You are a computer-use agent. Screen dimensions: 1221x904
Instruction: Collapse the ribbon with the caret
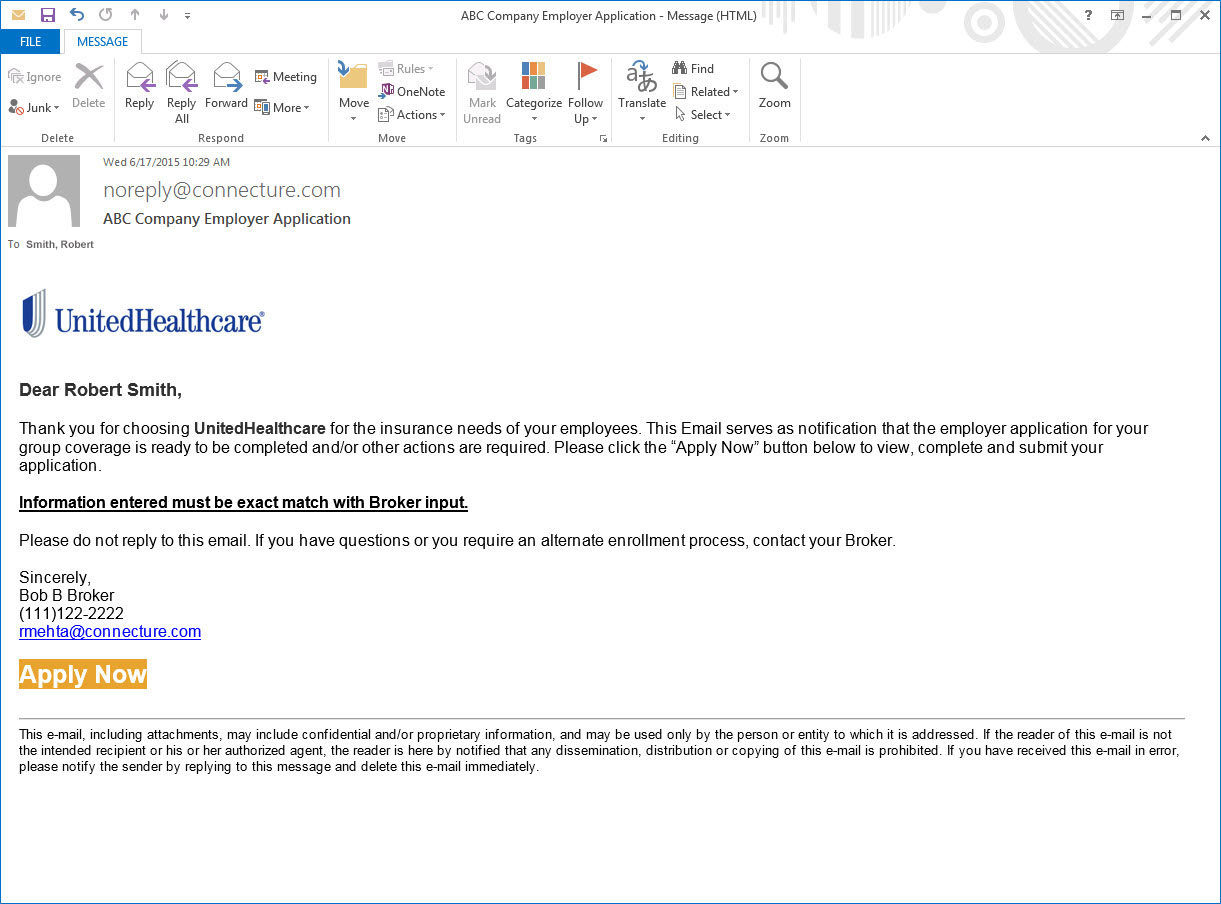(x=1205, y=139)
